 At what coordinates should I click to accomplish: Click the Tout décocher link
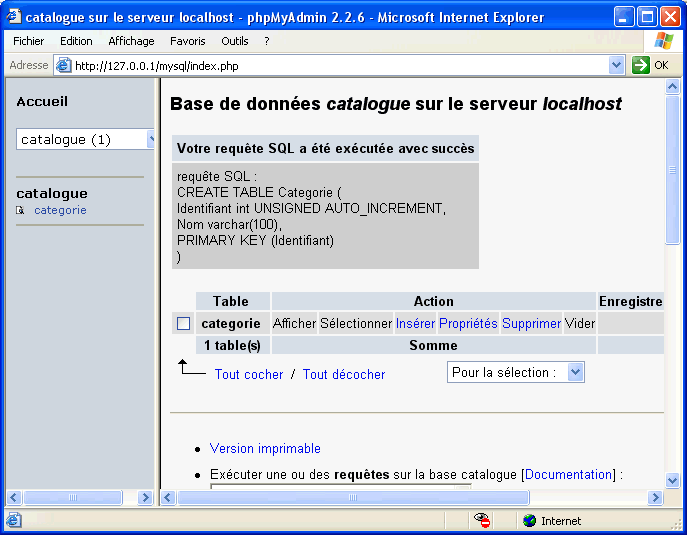click(344, 375)
